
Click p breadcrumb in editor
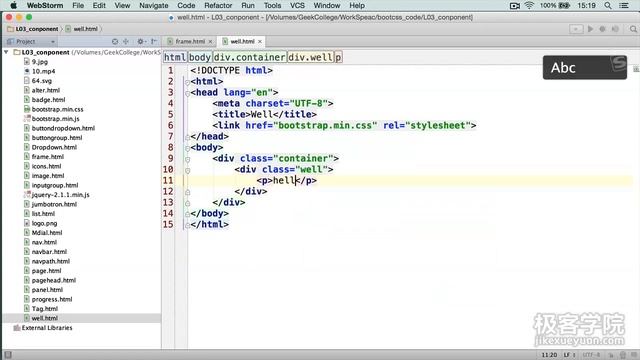coord(338,57)
